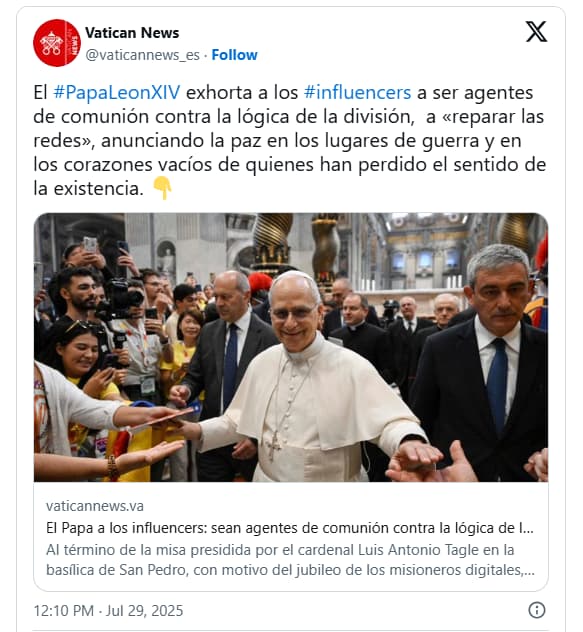Click 'la existencia.' ending of the tweet
This screenshot has width=583, height=632.
[88, 188]
